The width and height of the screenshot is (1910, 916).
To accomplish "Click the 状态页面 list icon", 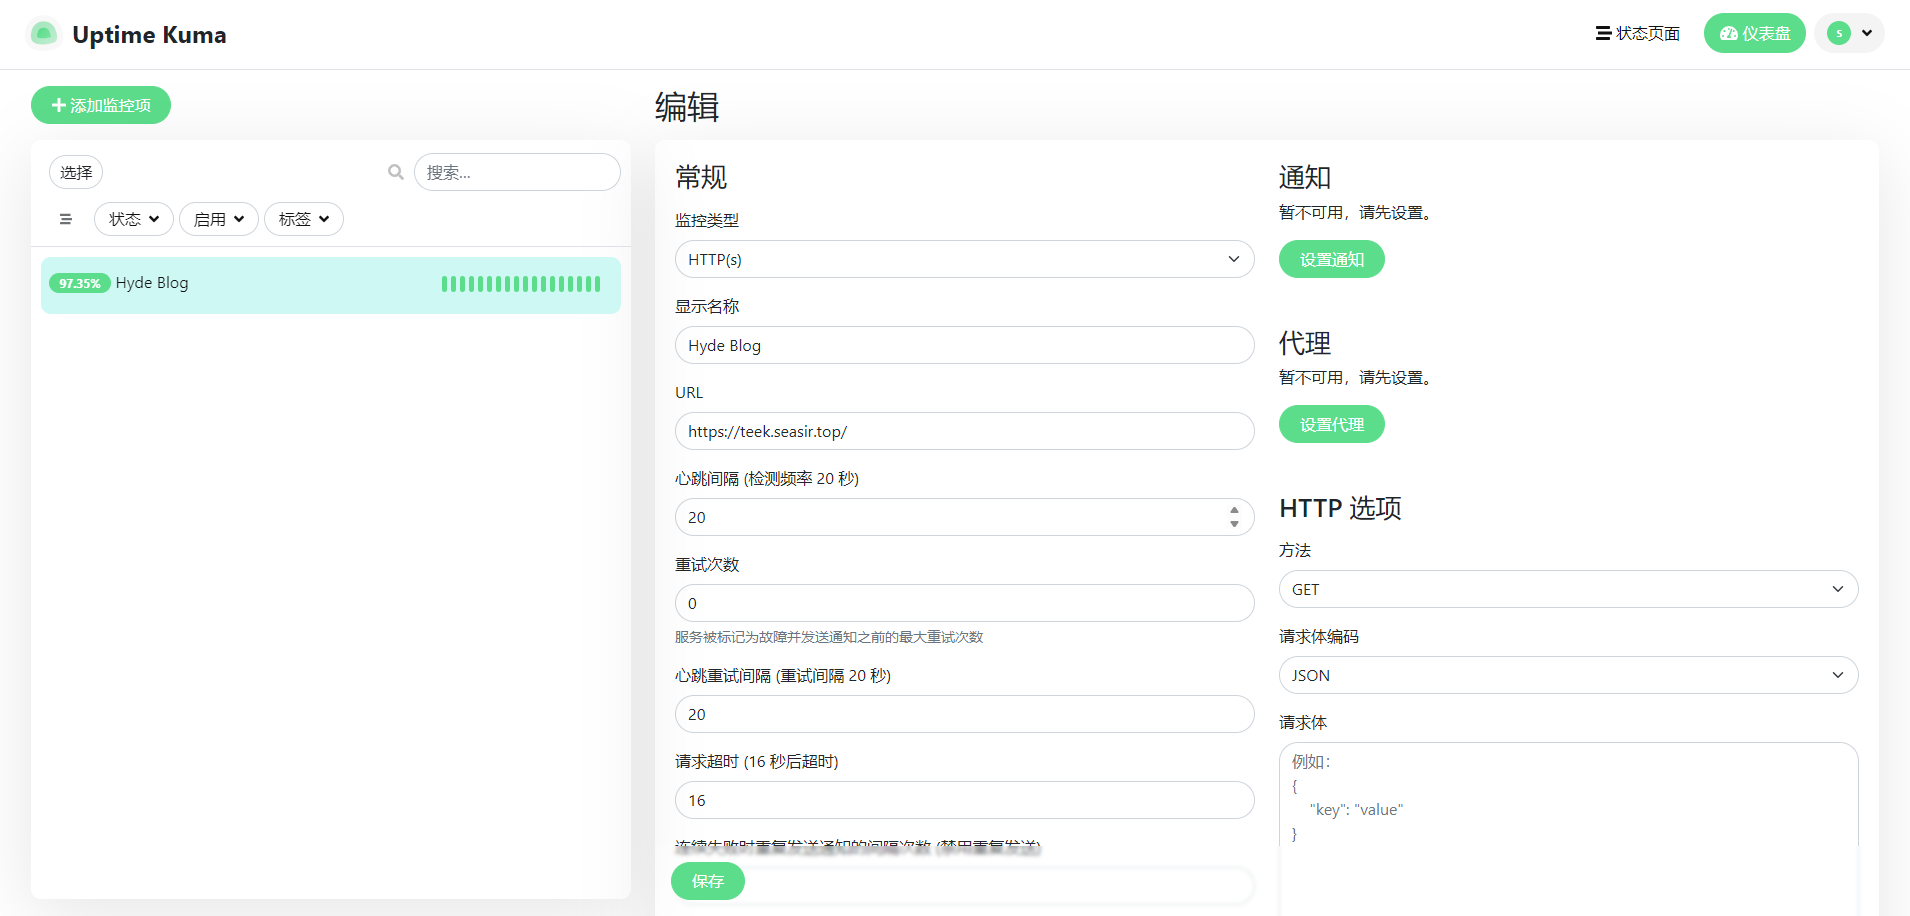I will (x=1603, y=34).
